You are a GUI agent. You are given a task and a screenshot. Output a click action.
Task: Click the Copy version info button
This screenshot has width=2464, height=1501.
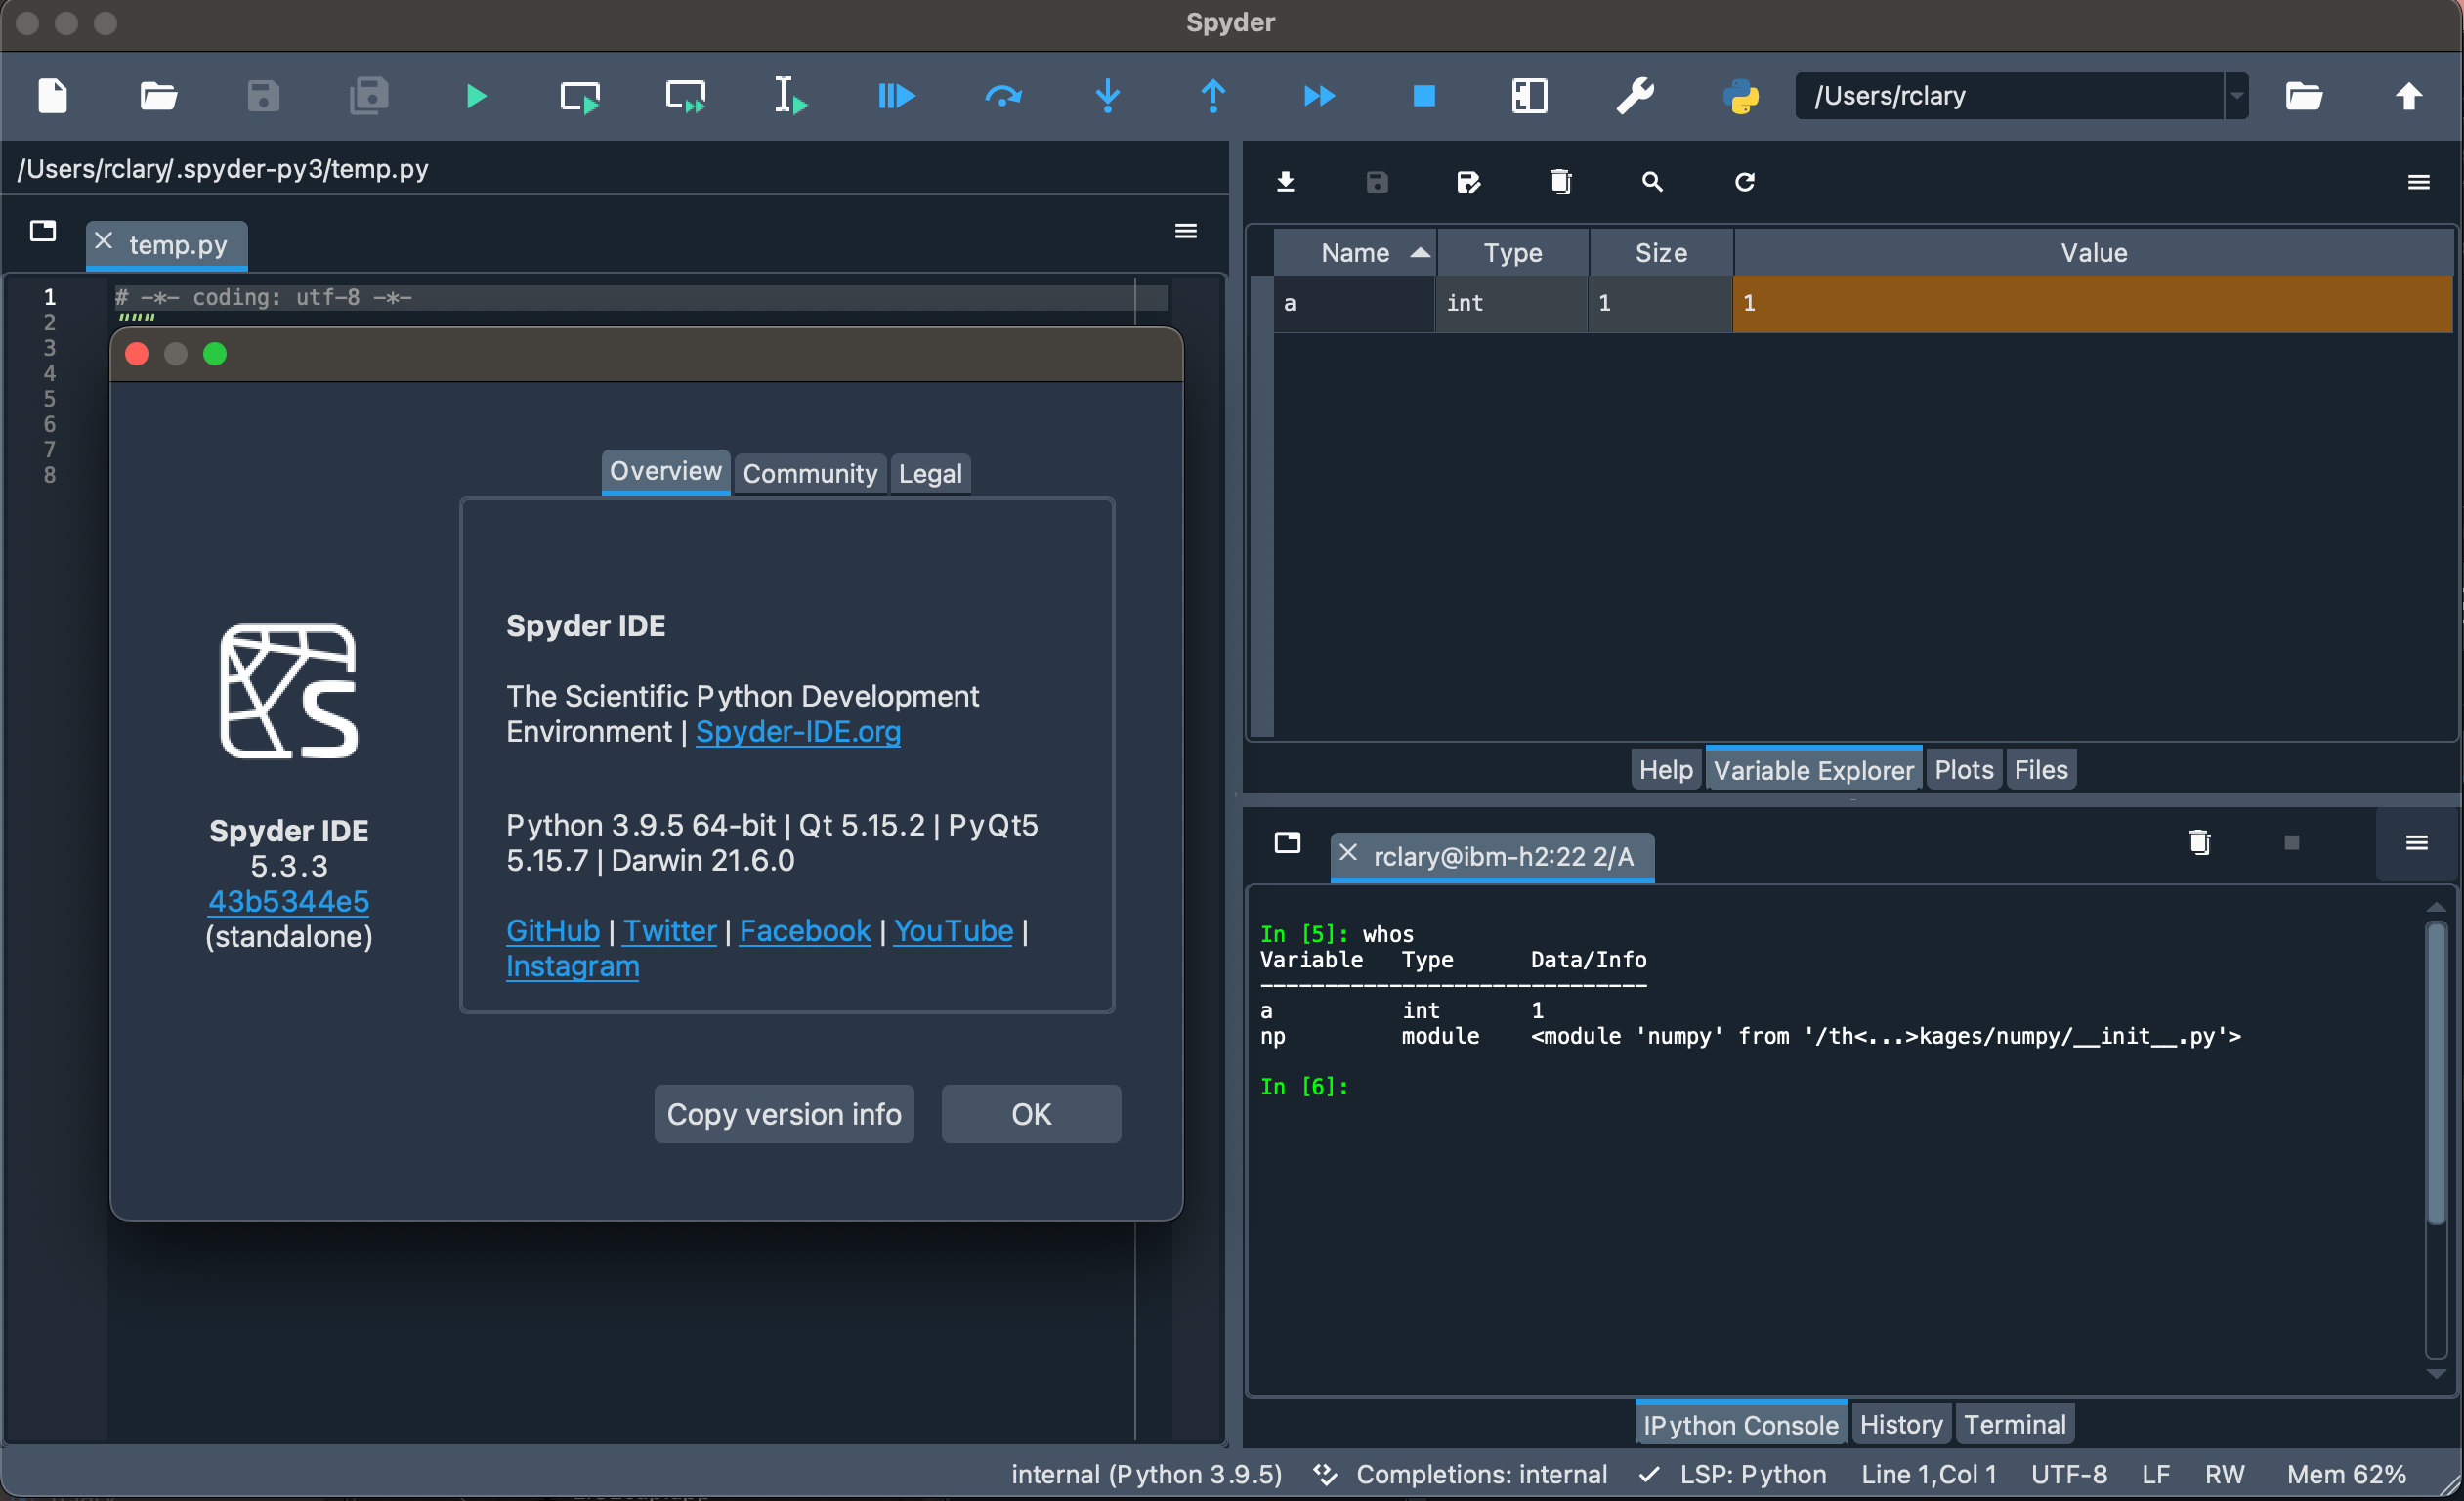click(784, 1113)
